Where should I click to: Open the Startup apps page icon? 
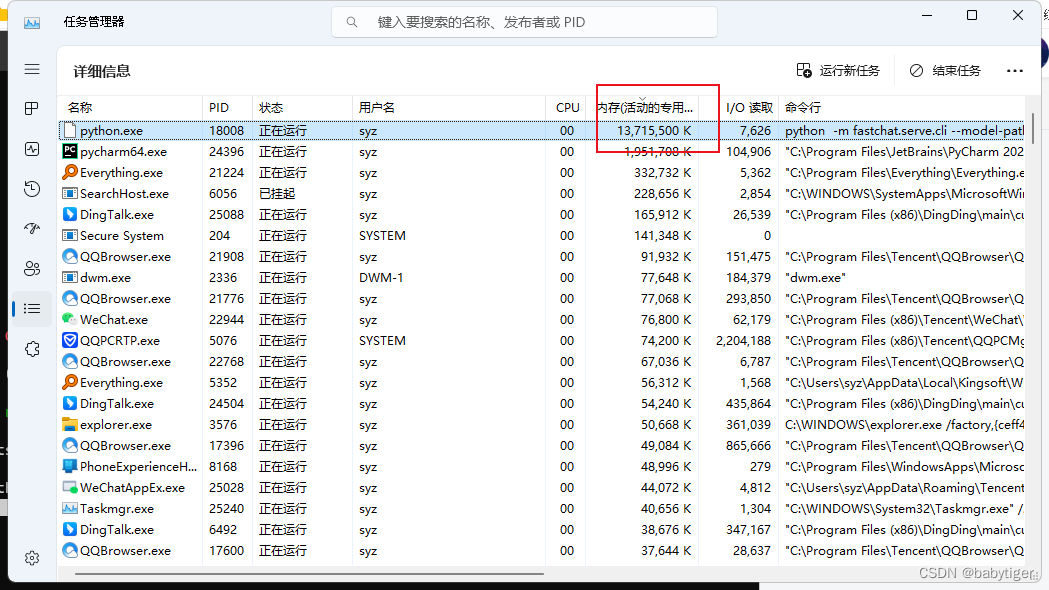pos(32,229)
